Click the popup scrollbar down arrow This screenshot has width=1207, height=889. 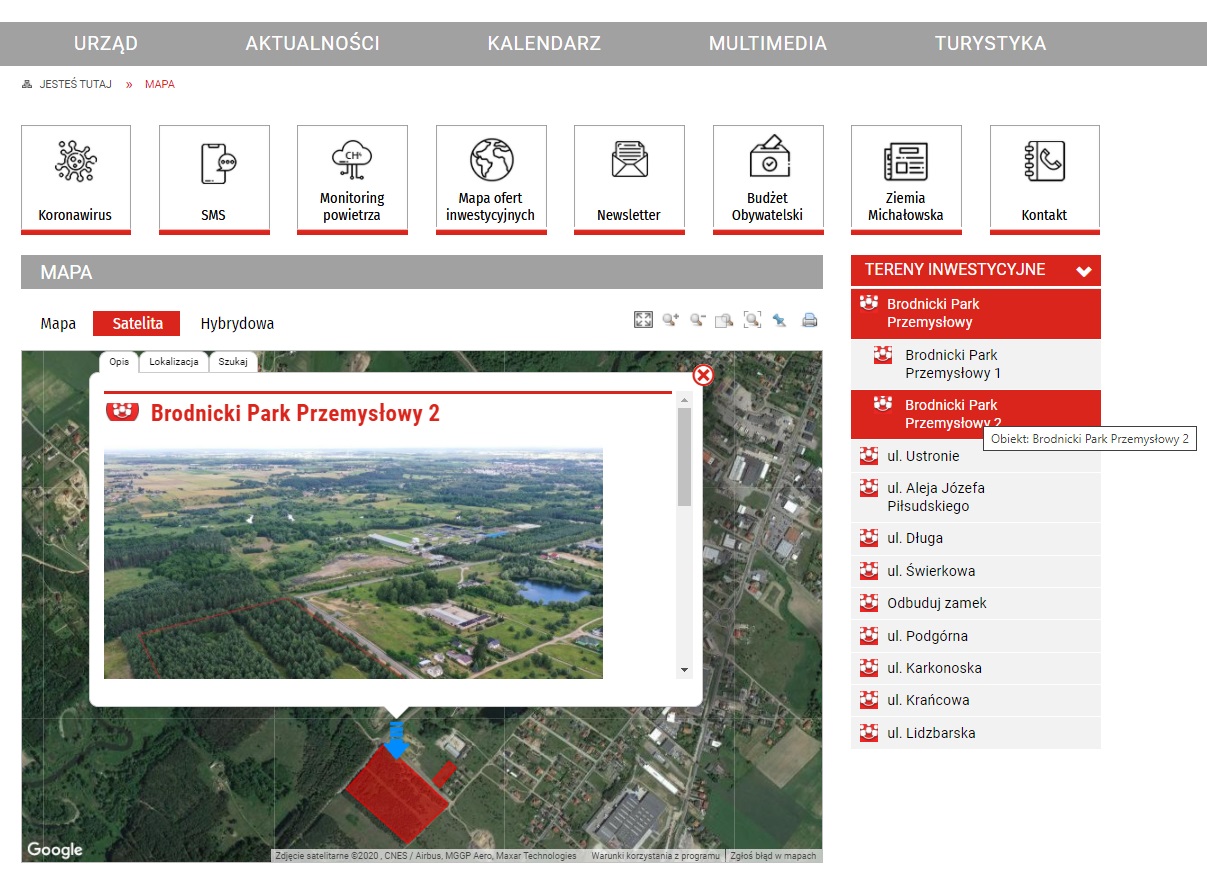684,670
